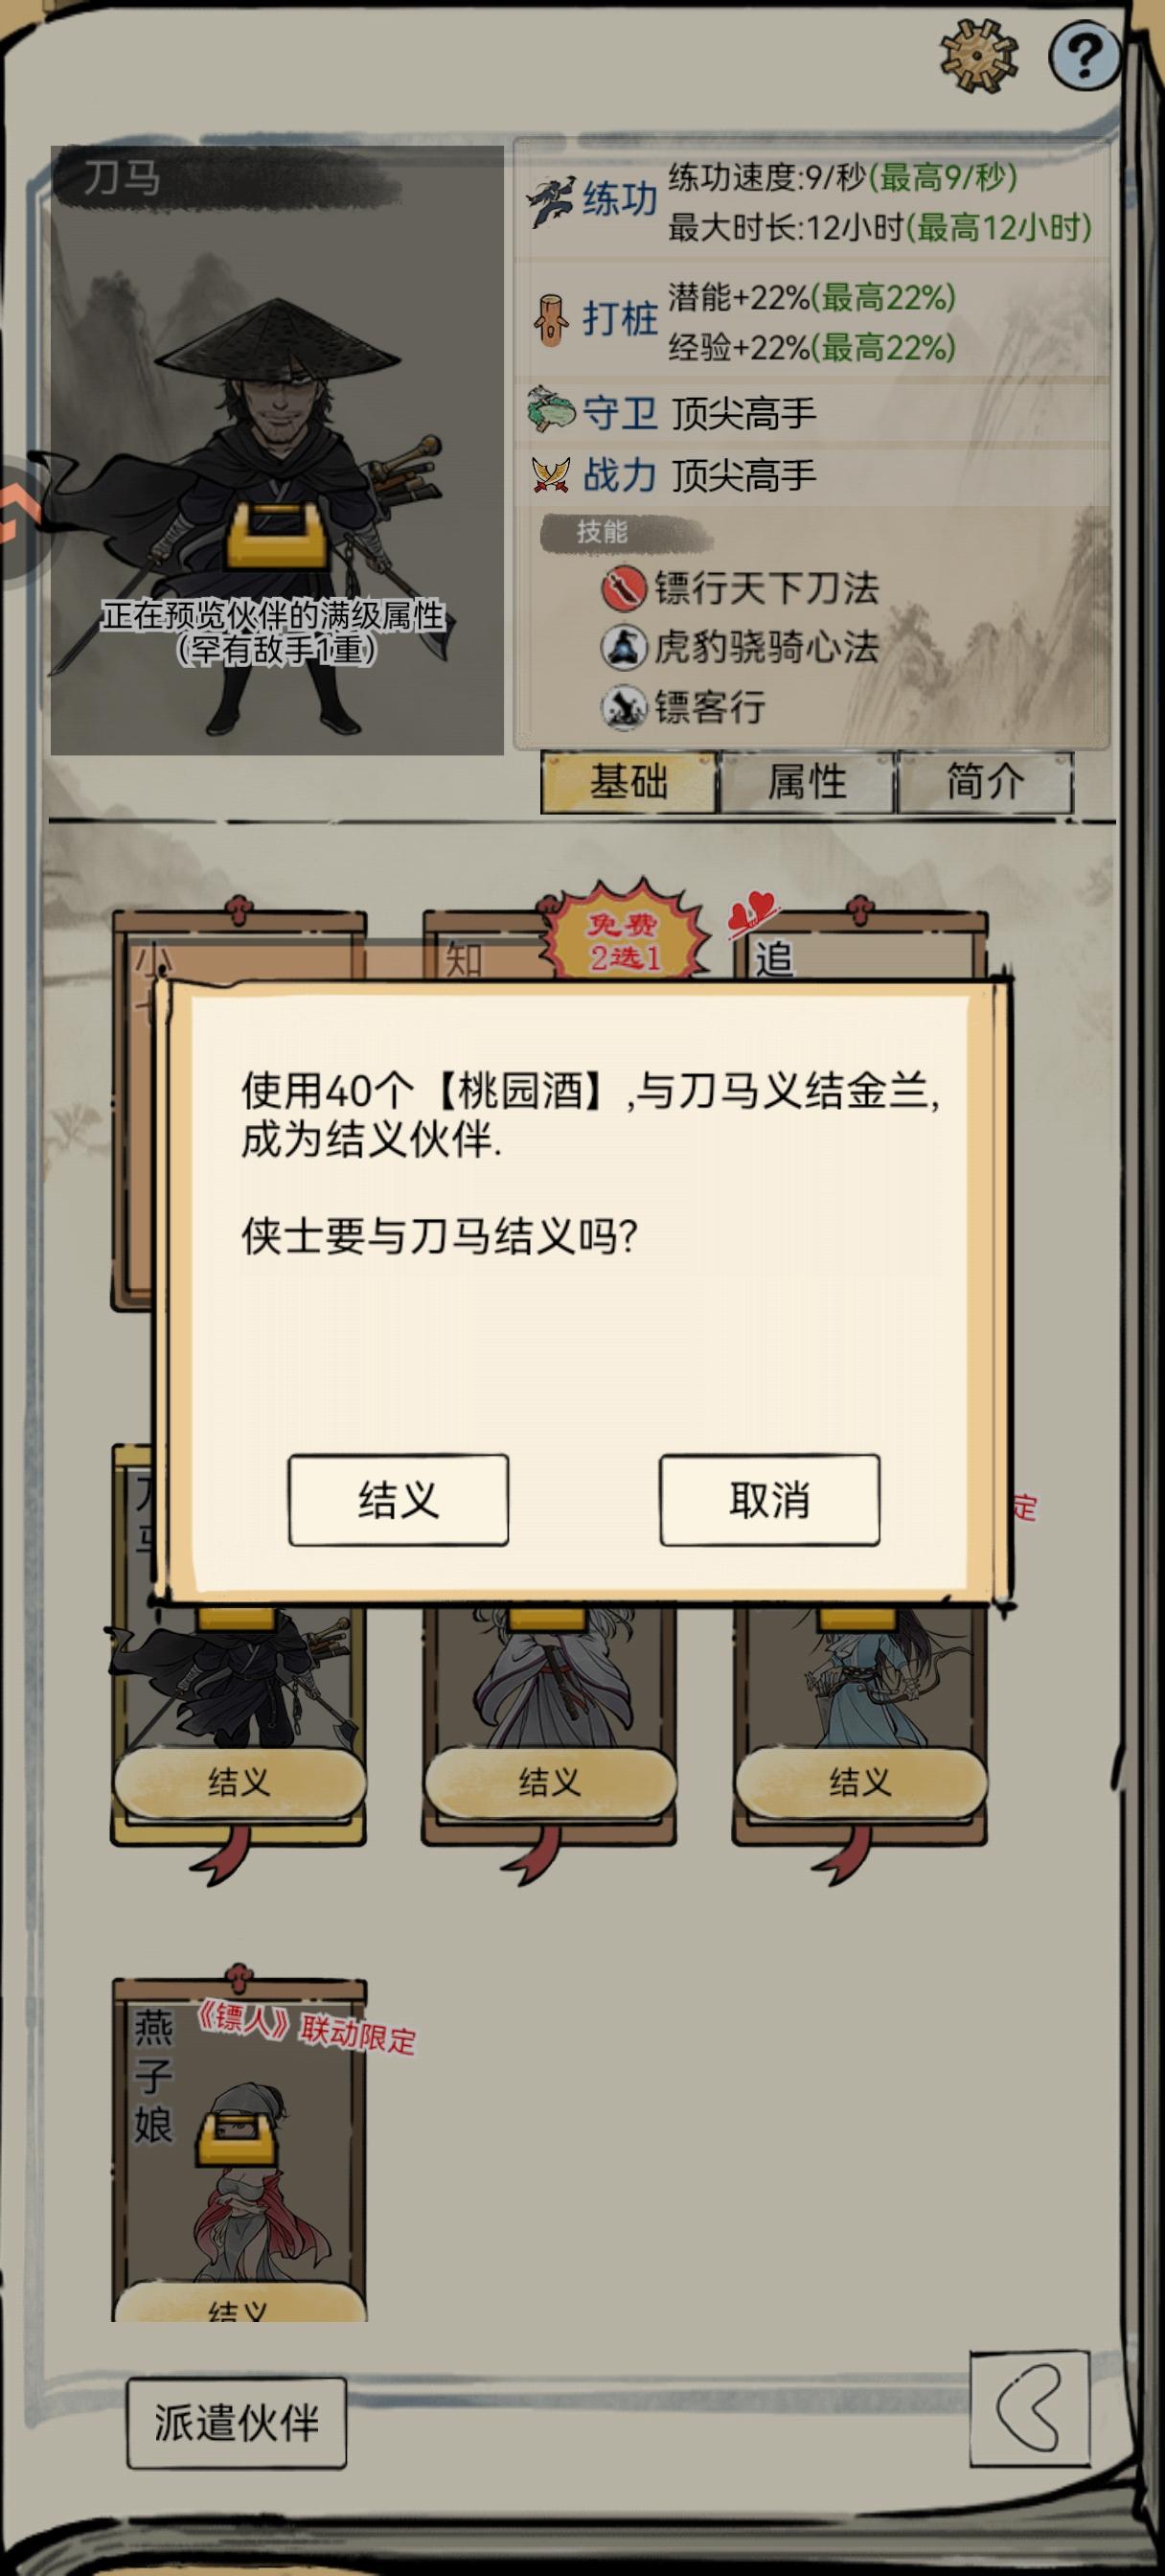Open the settings gear icon
The height and width of the screenshot is (2576, 1165).
coord(979,55)
